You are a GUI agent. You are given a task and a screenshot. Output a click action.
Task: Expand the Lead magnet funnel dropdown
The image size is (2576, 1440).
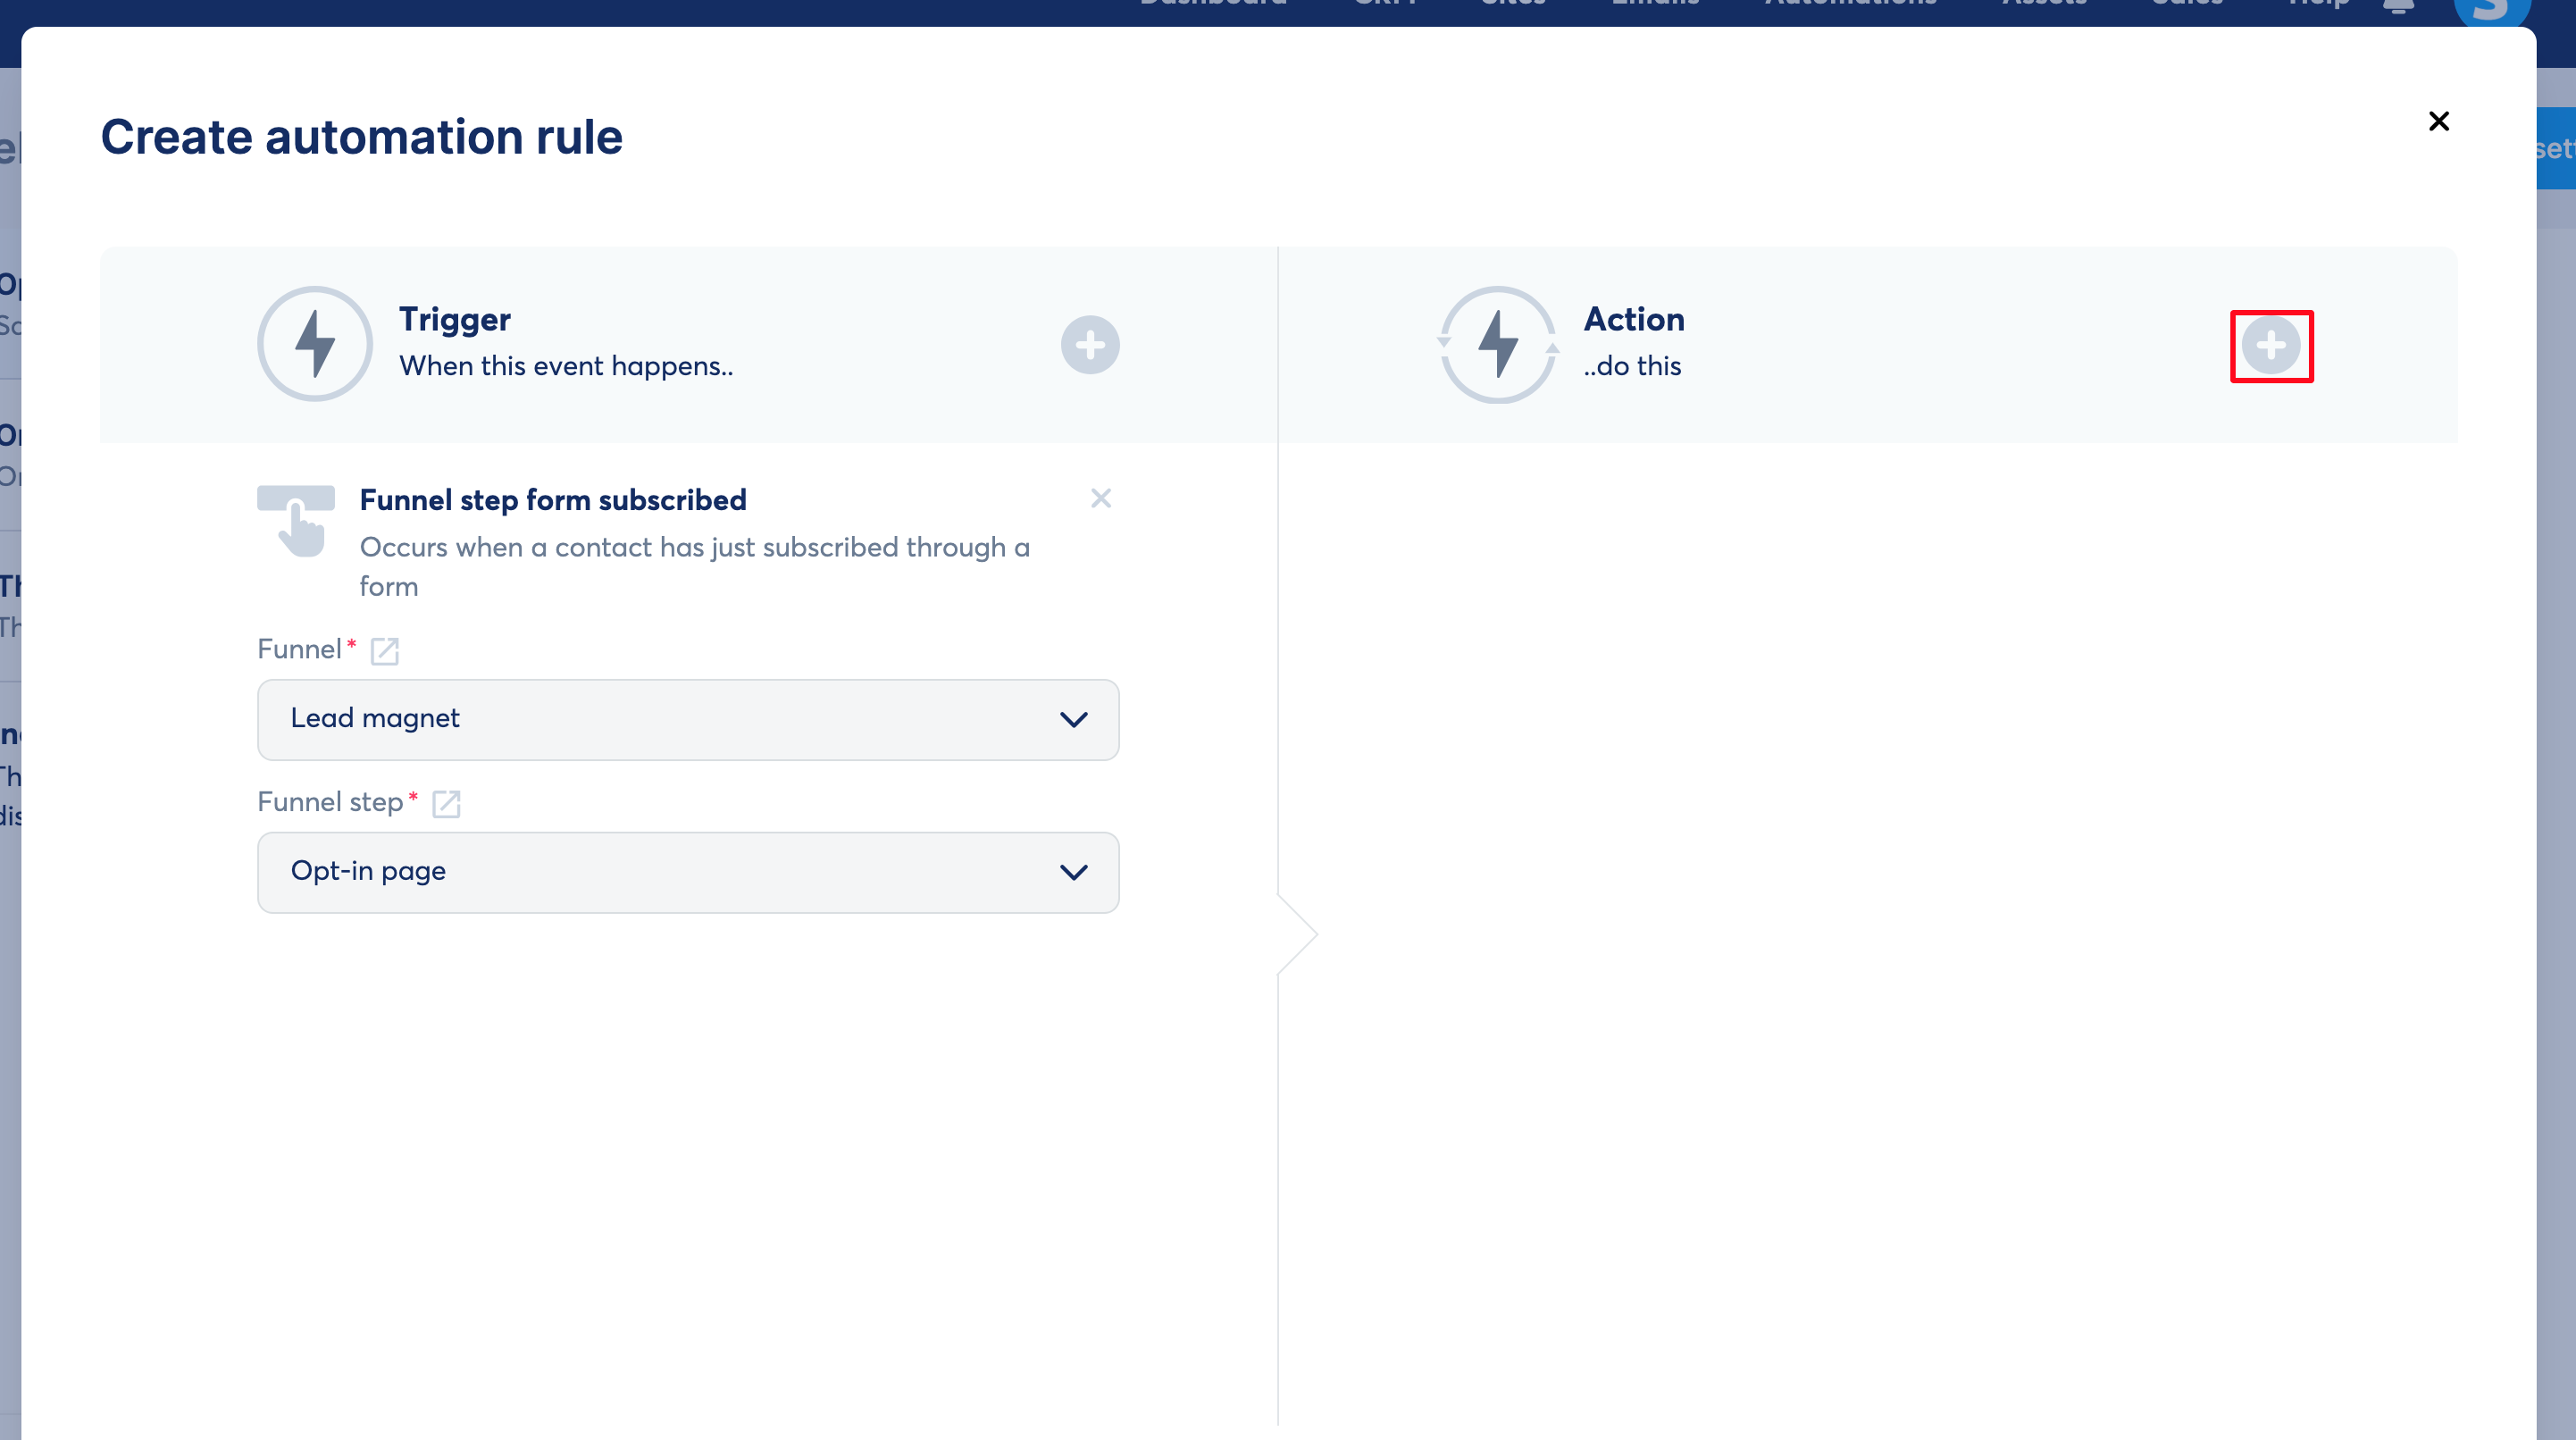pyautogui.click(x=688, y=720)
